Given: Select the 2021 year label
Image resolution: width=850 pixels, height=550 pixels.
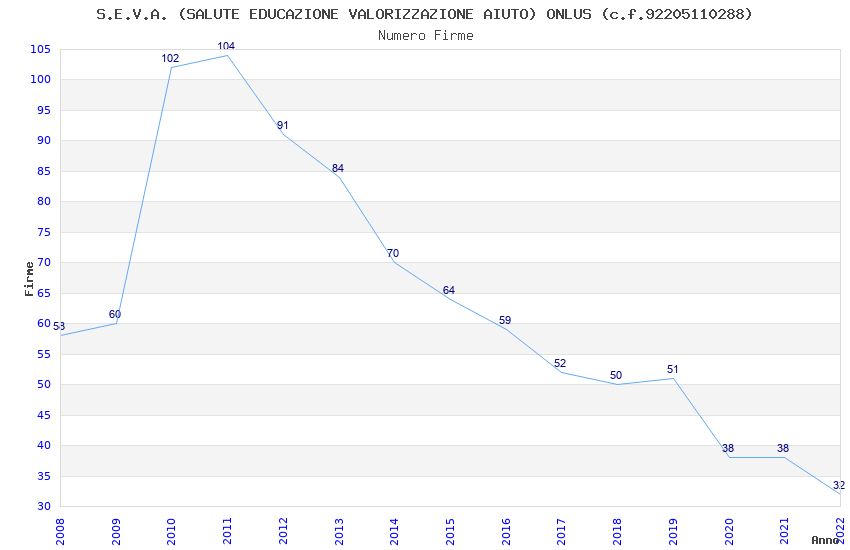Looking at the screenshot, I should (x=784, y=532).
